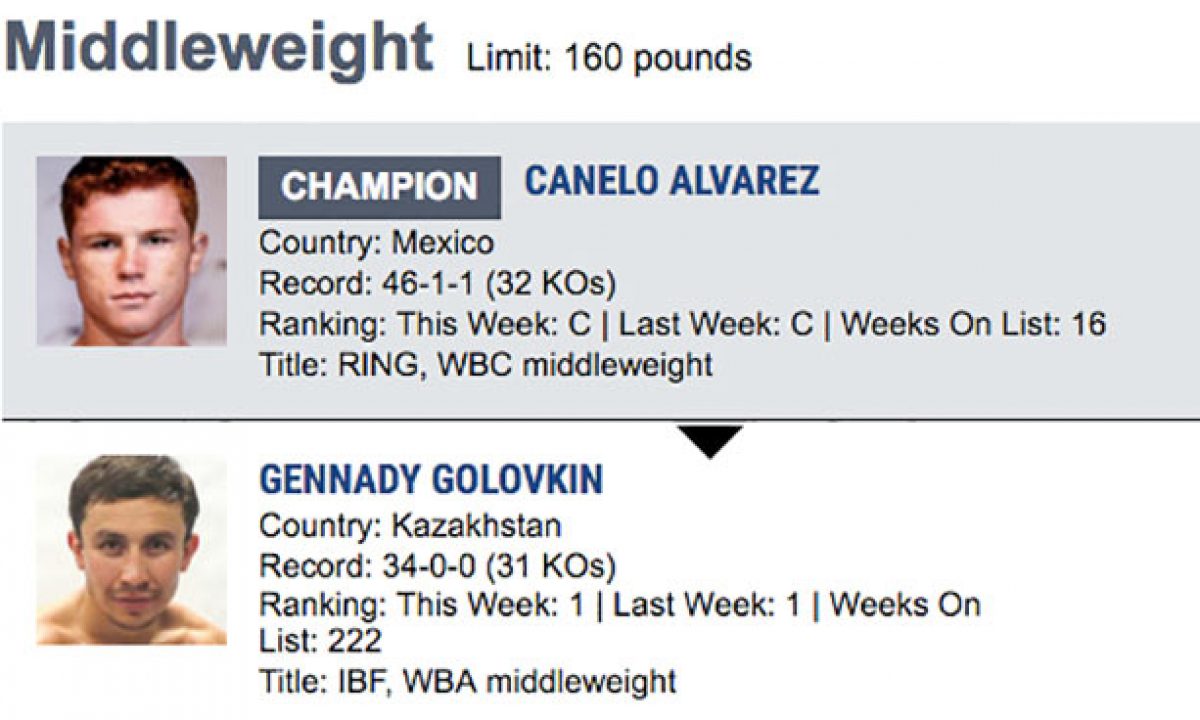The image size is (1200, 720).
Task: Click Canelo's "This Week: C" ranking
Action: coord(496,325)
